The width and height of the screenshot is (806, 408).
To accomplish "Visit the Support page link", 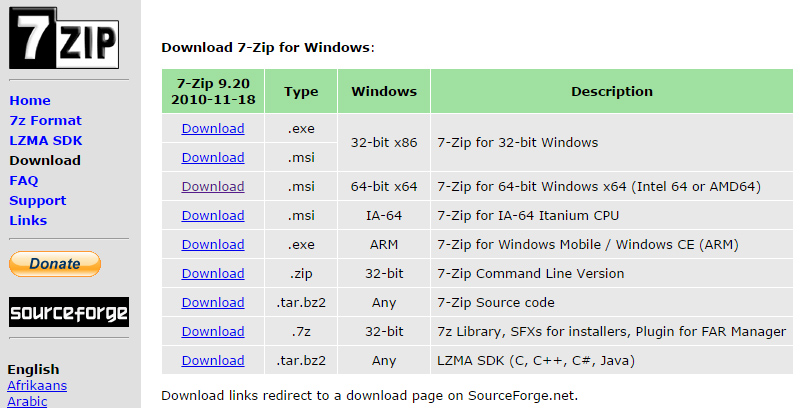I will [38, 200].
